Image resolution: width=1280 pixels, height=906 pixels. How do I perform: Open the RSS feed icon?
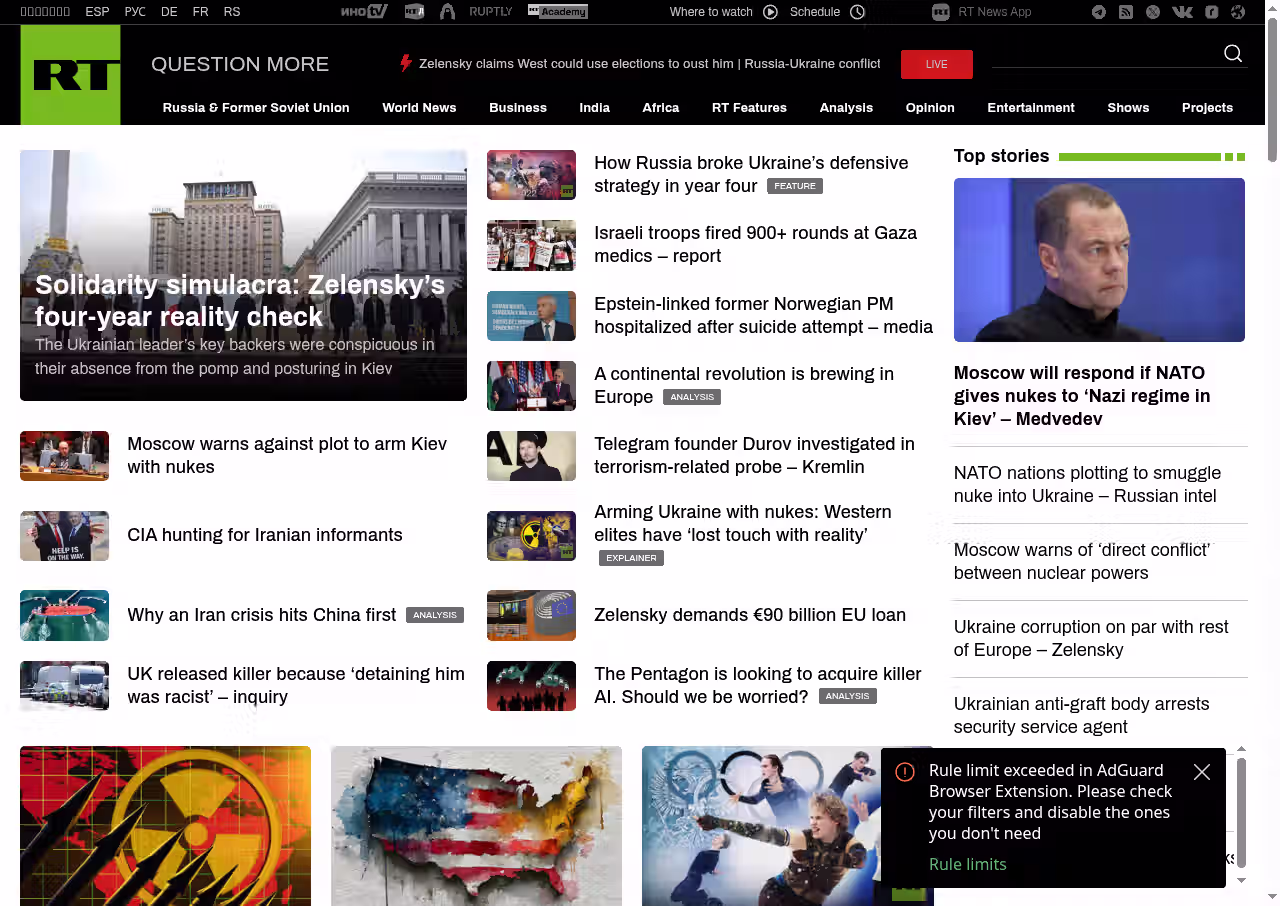[1126, 12]
